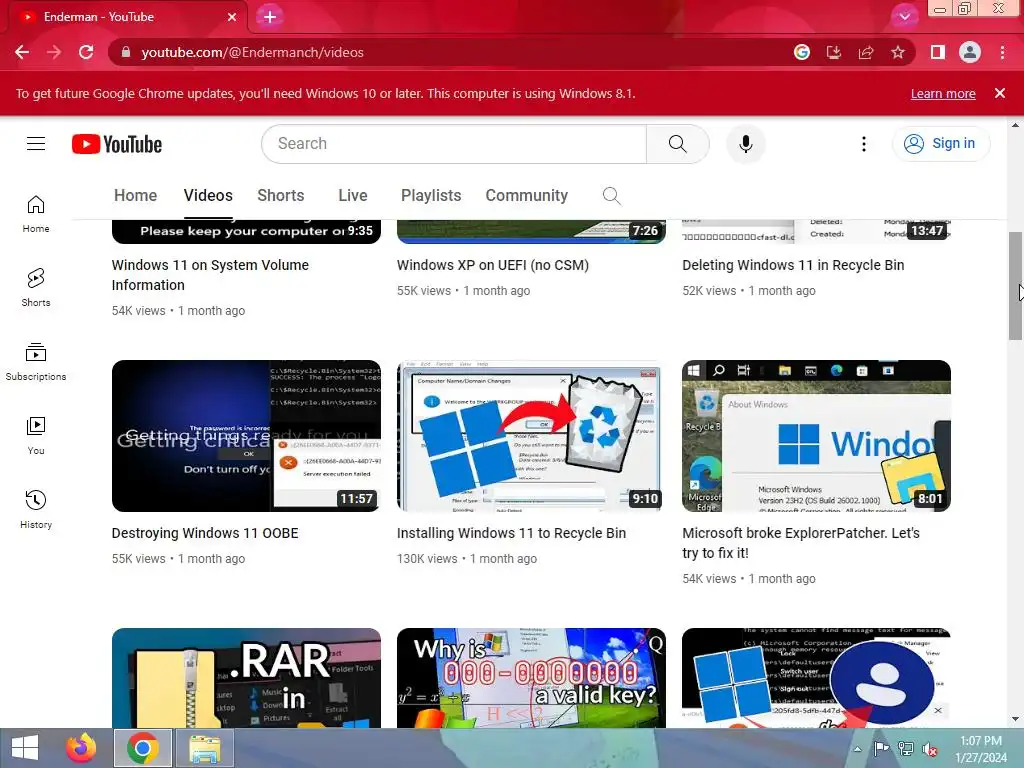Open Subscriptions in the left sidebar
Image resolution: width=1024 pixels, height=768 pixels.
(36, 362)
